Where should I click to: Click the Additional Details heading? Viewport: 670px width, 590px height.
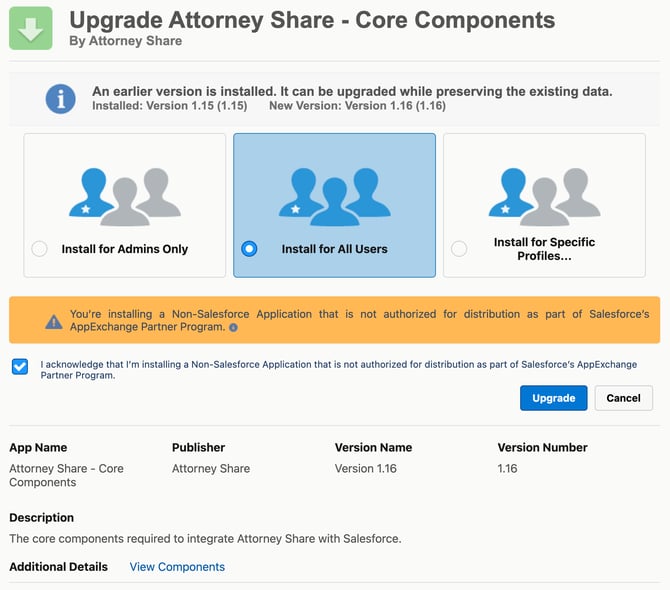pyautogui.click(x=58, y=567)
